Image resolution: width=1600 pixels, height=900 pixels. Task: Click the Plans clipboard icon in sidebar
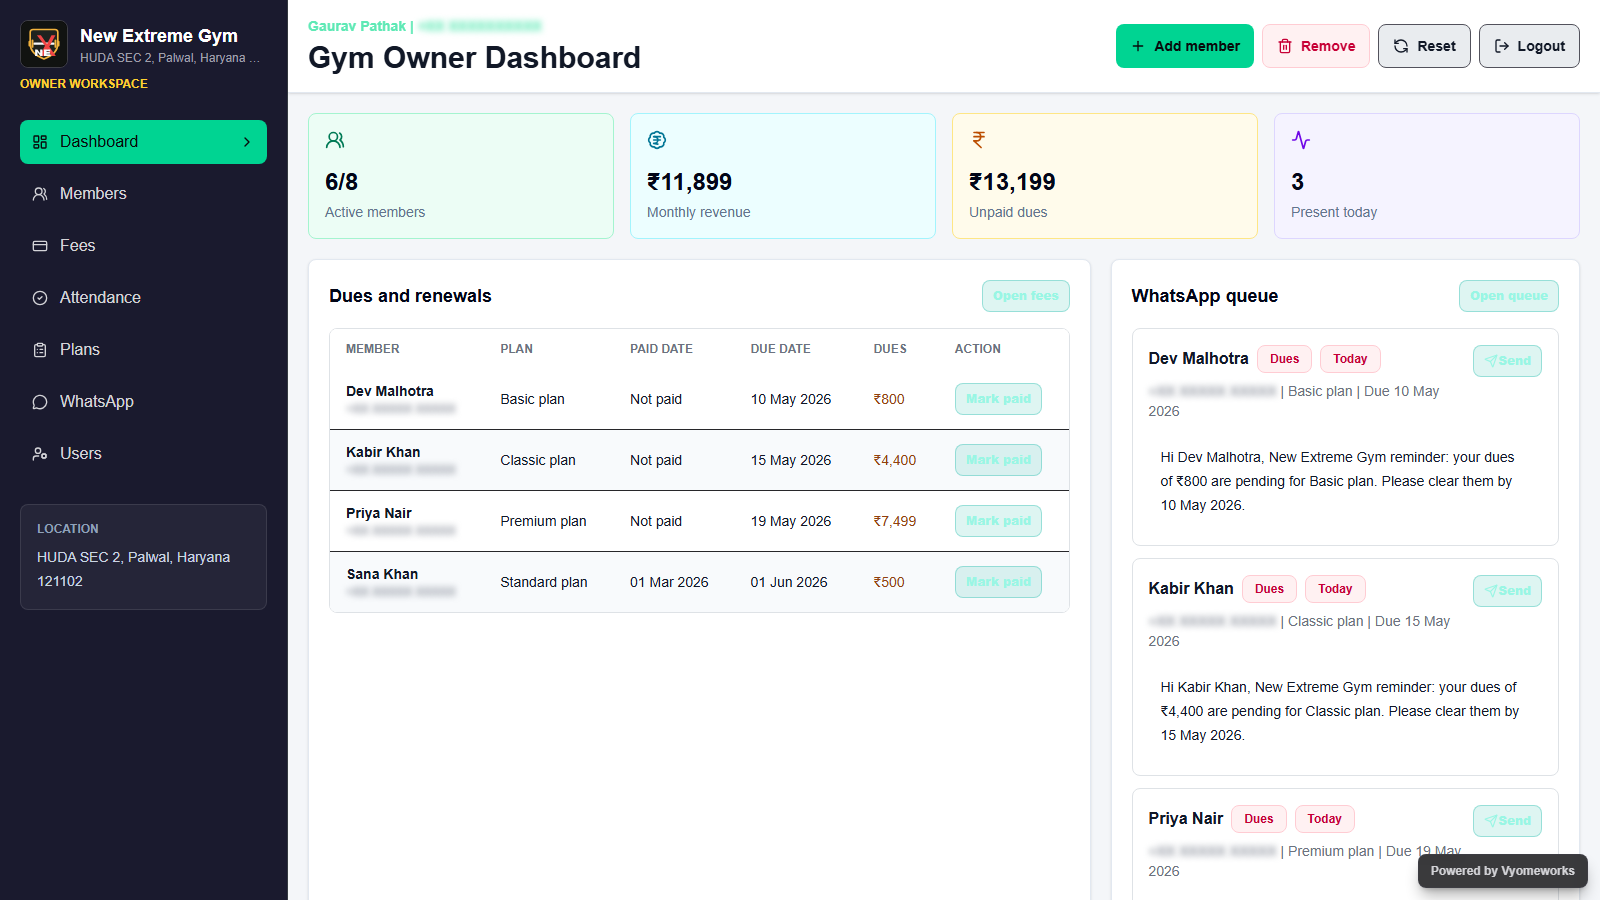40,350
